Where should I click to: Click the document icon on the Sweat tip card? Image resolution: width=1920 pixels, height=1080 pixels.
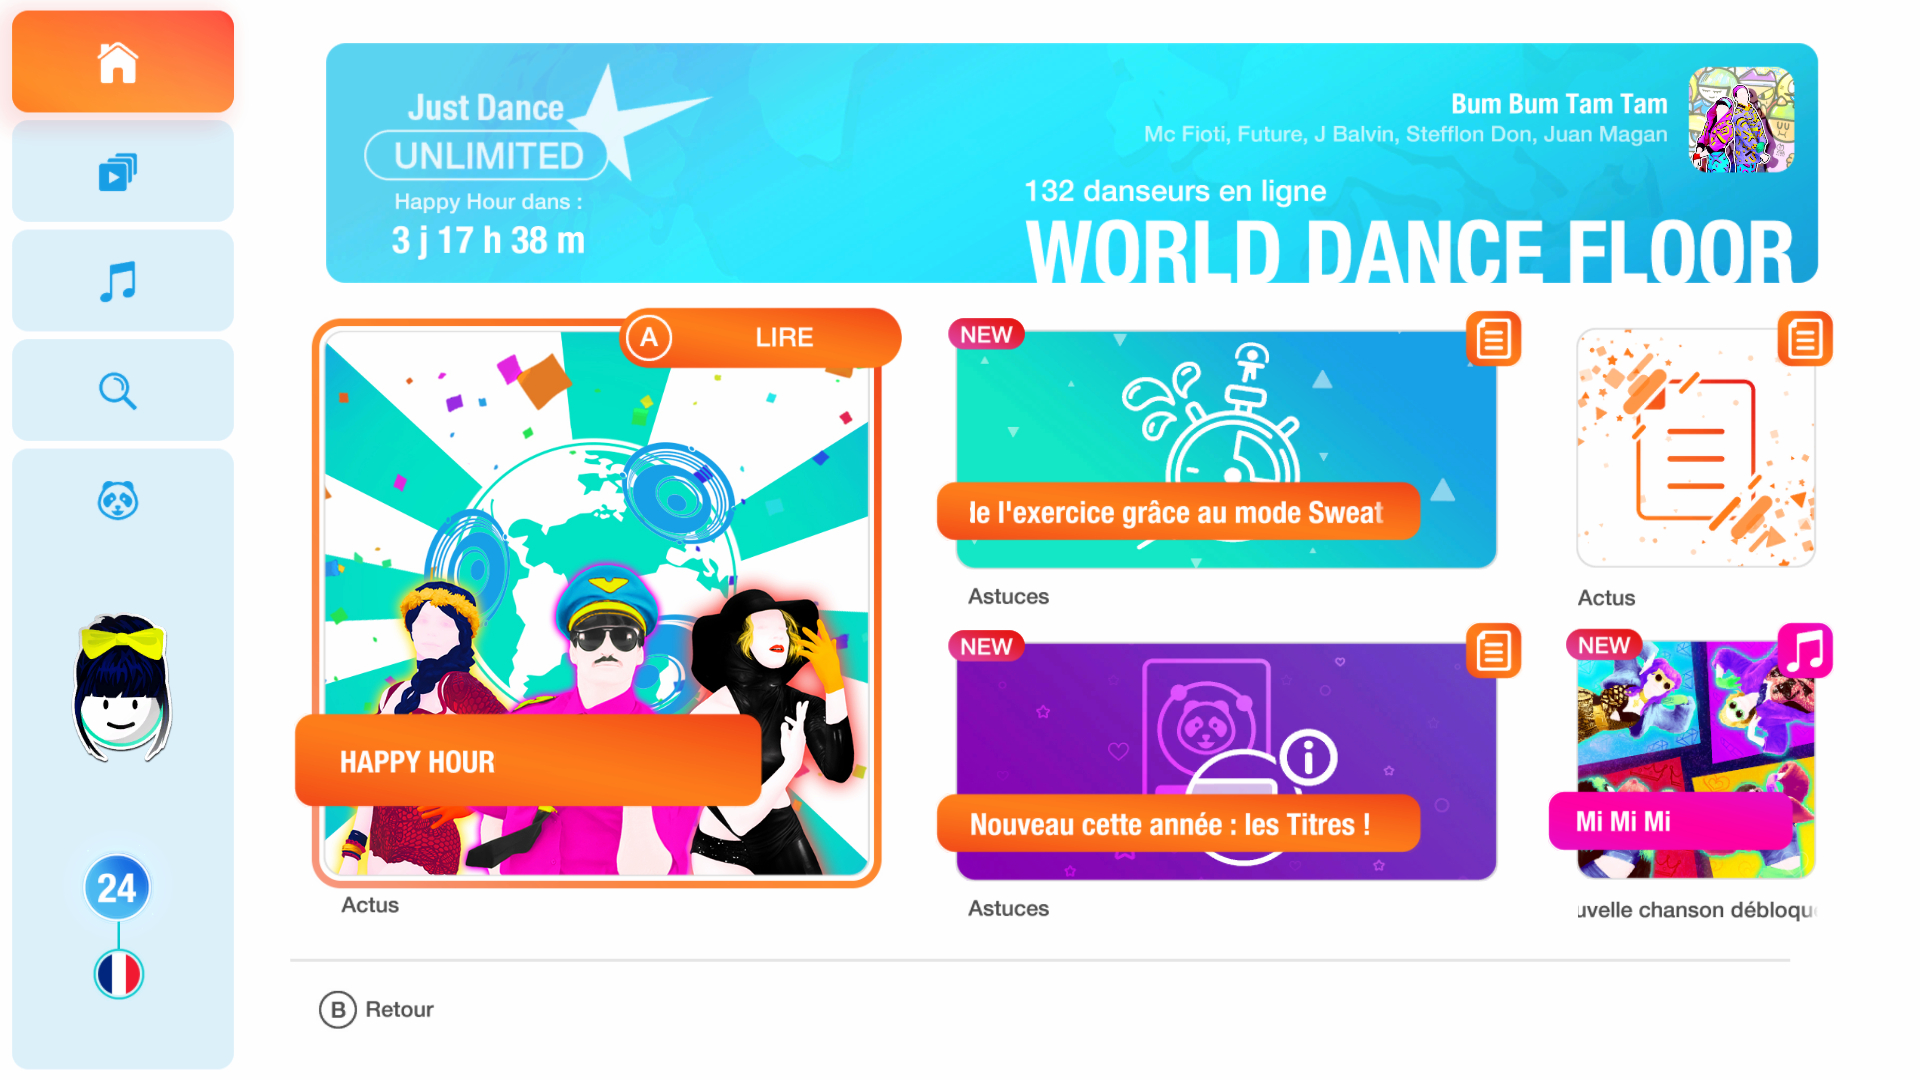(1493, 339)
